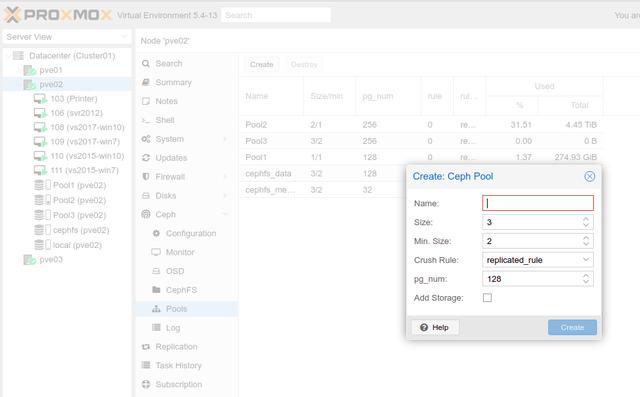Click the Create button in the dialog
The image size is (640, 397).
pyautogui.click(x=572, y=327)
